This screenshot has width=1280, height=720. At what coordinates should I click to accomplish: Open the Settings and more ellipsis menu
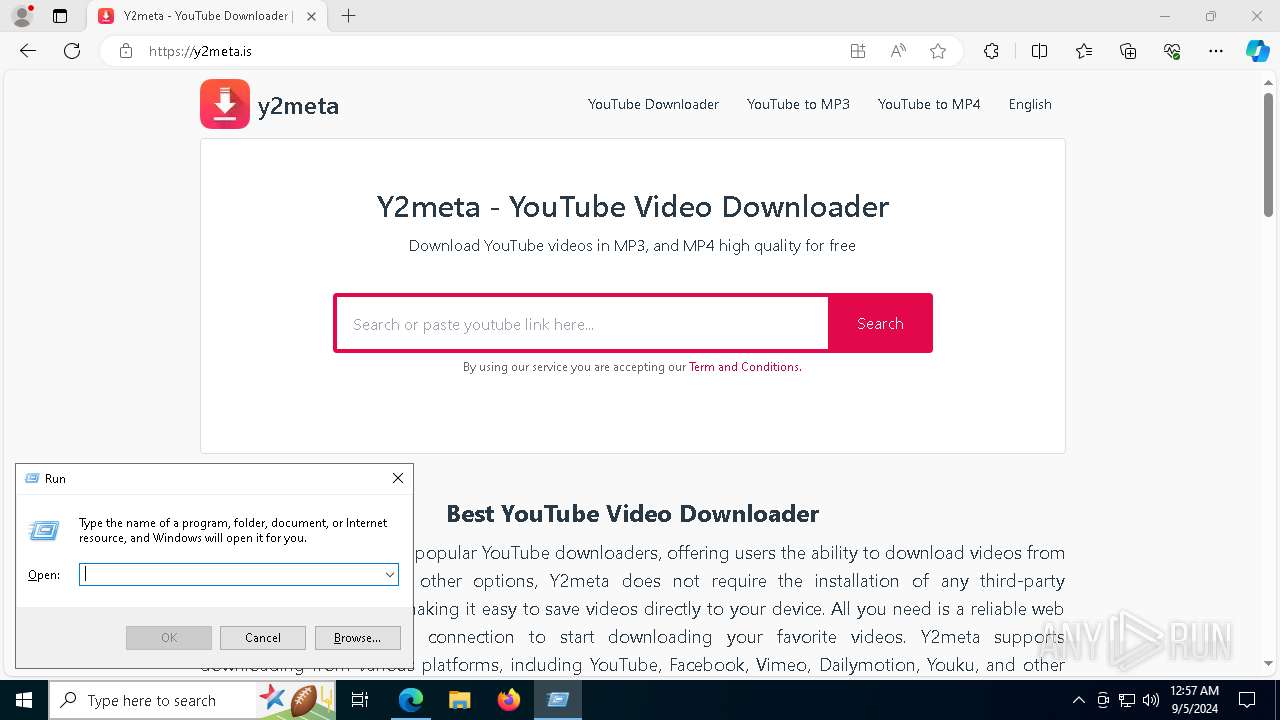coord(1216,51)
